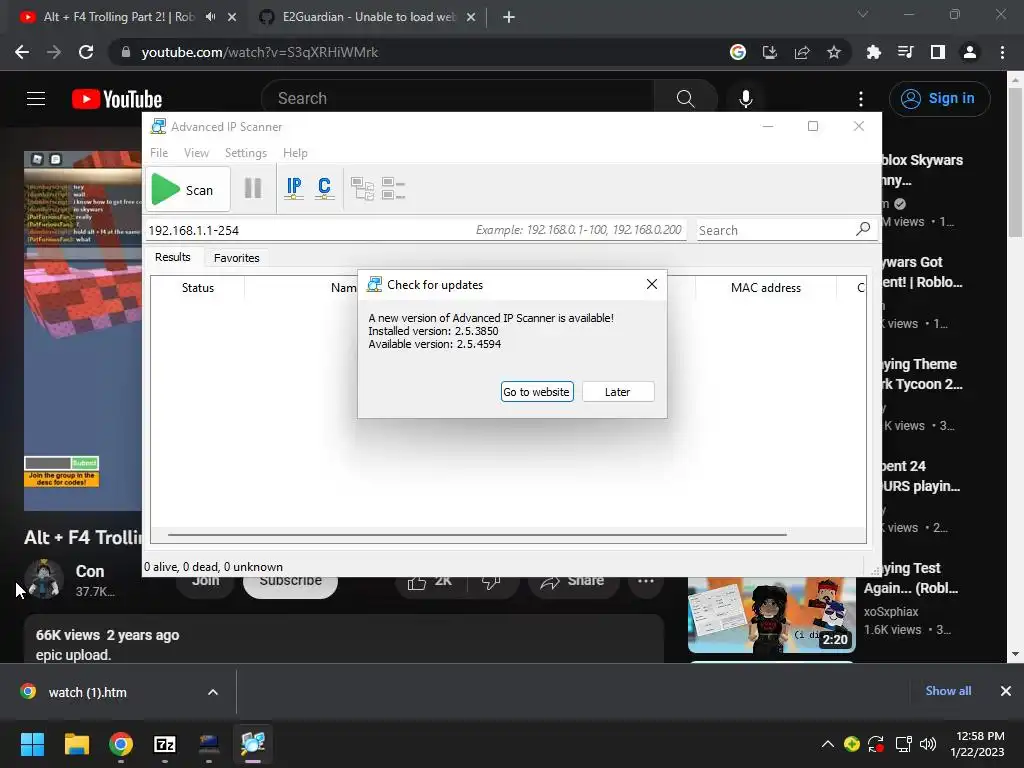Close the Check for updates dialog
Viewport: 1024px width, 768px height.
coord(652,284)
